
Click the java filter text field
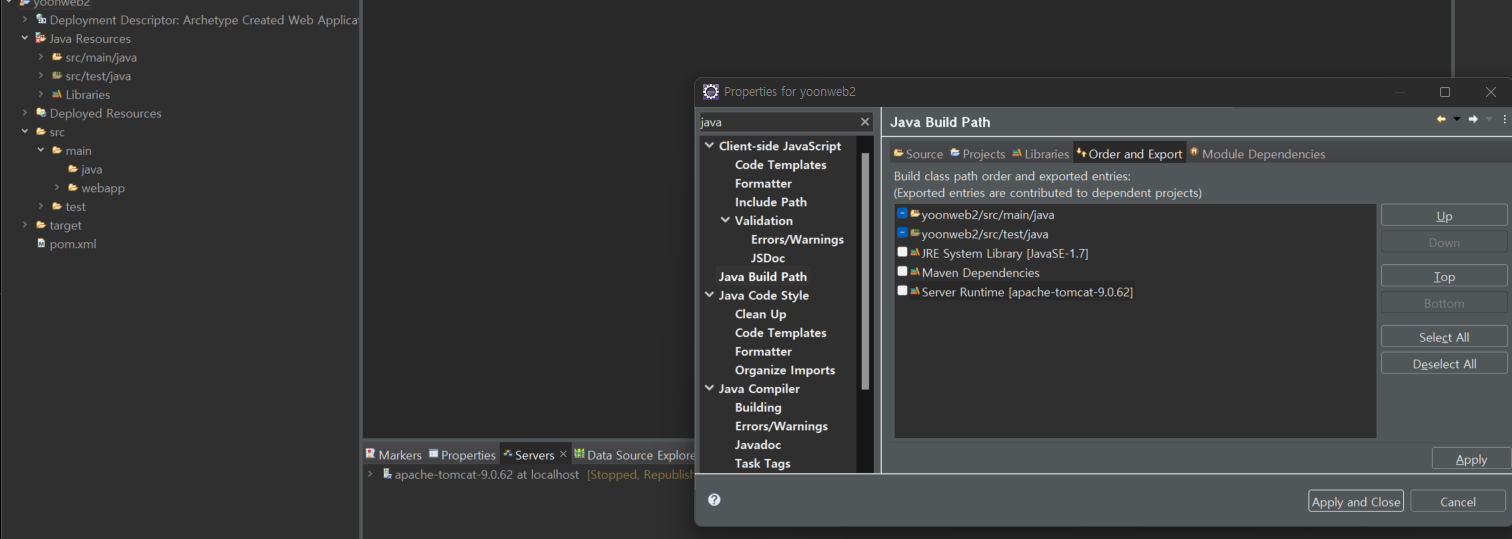(x=777, y=122)
